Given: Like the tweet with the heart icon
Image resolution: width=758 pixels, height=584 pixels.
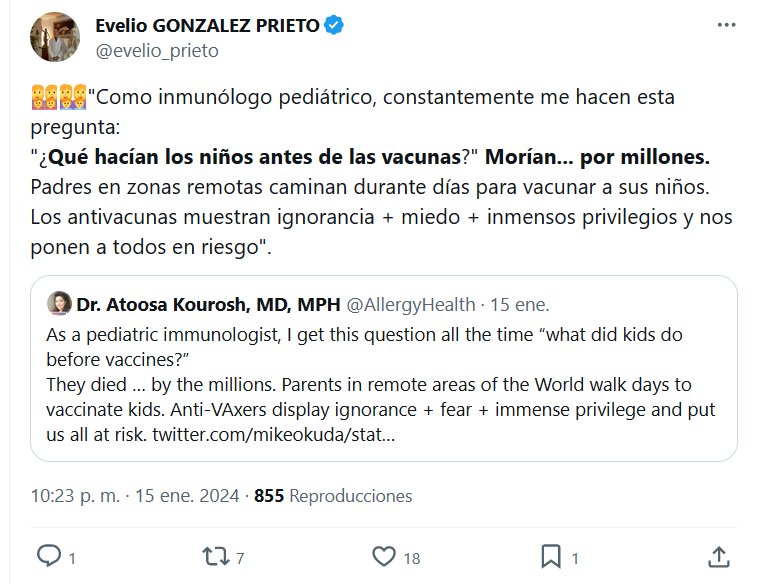Looking at the screenshot, I should coord(383,556).
